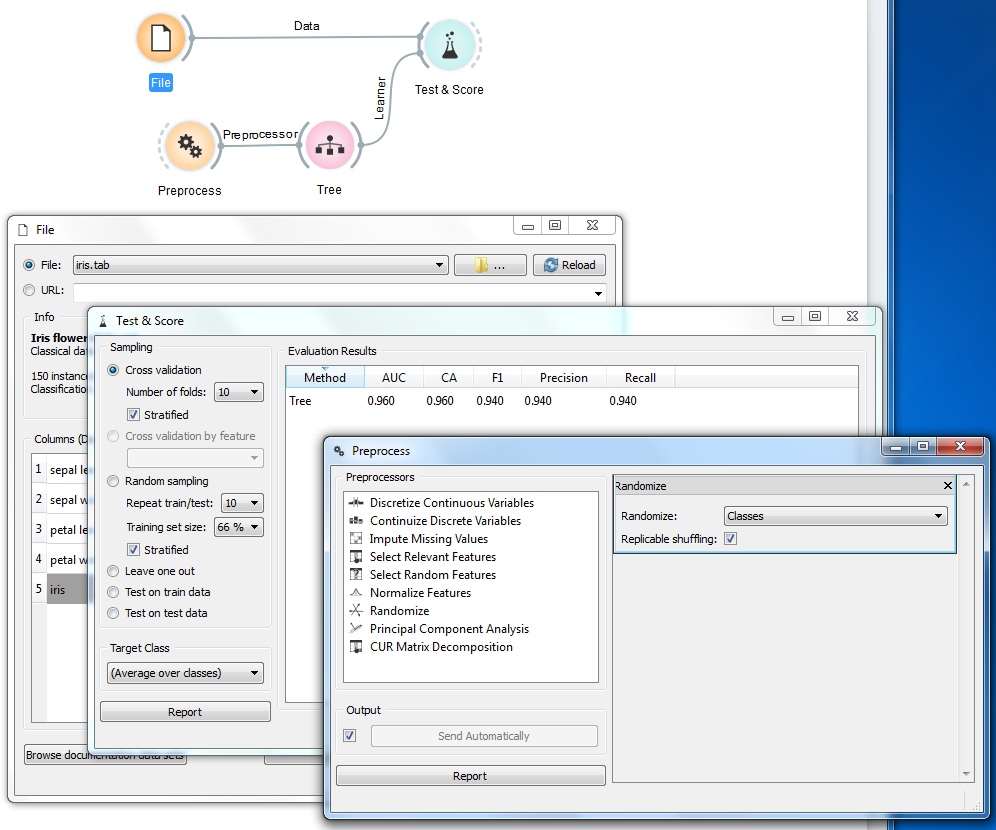
Task: Click the Reload button
Action: [x=569, y=265]
